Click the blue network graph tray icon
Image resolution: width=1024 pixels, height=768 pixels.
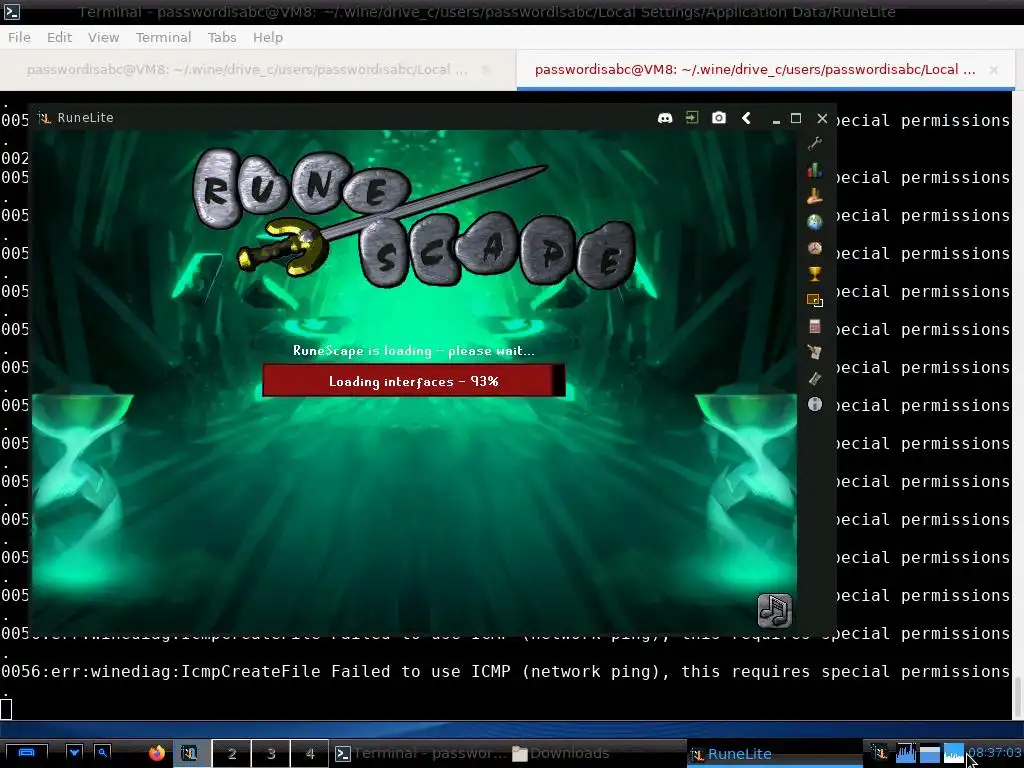(x=953, y=754)
